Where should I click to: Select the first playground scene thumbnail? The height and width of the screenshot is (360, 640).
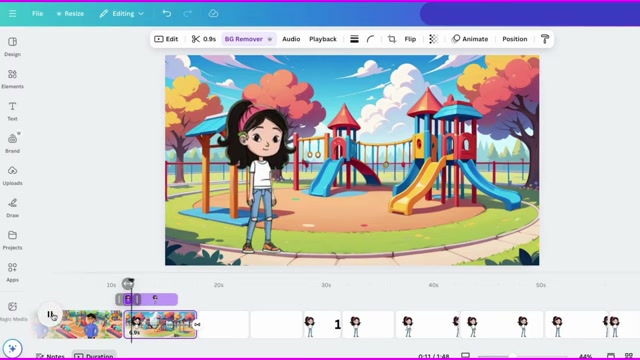80,324
